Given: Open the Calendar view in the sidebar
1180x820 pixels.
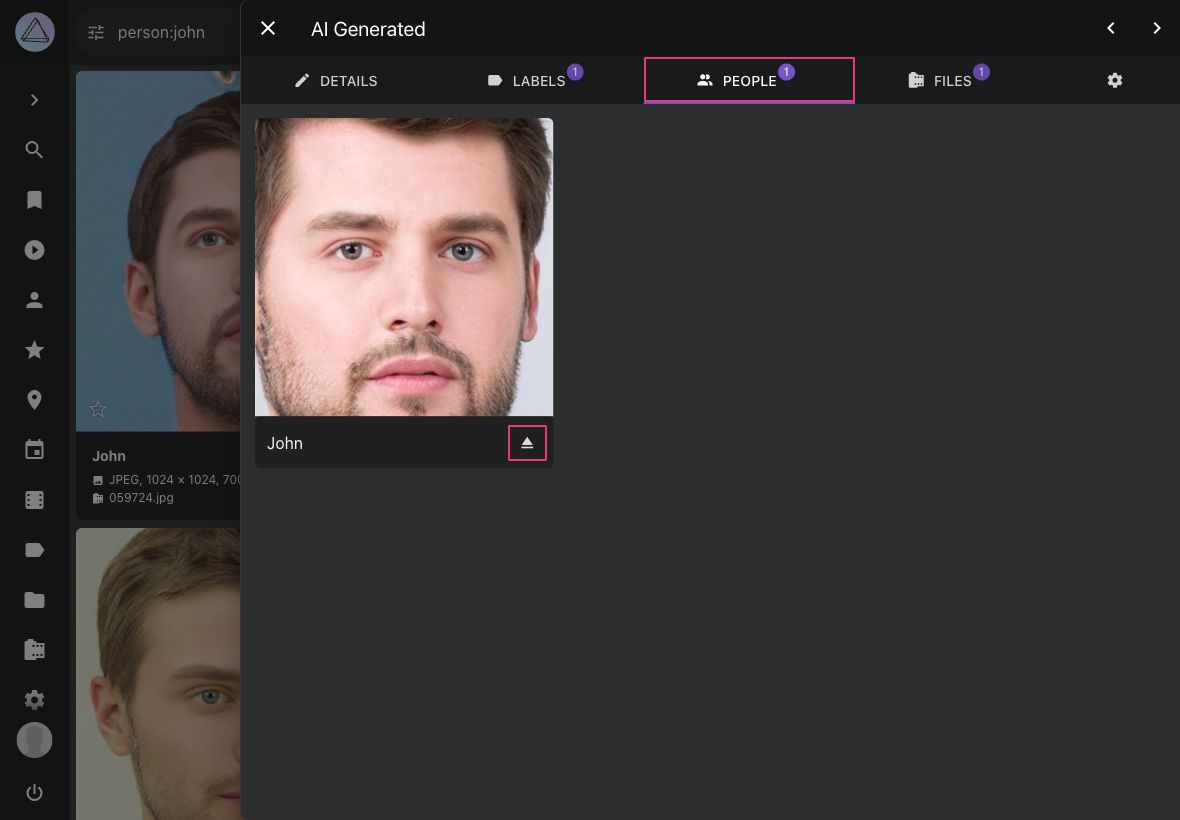Looking at the screenshot, I should pos(34,449).
